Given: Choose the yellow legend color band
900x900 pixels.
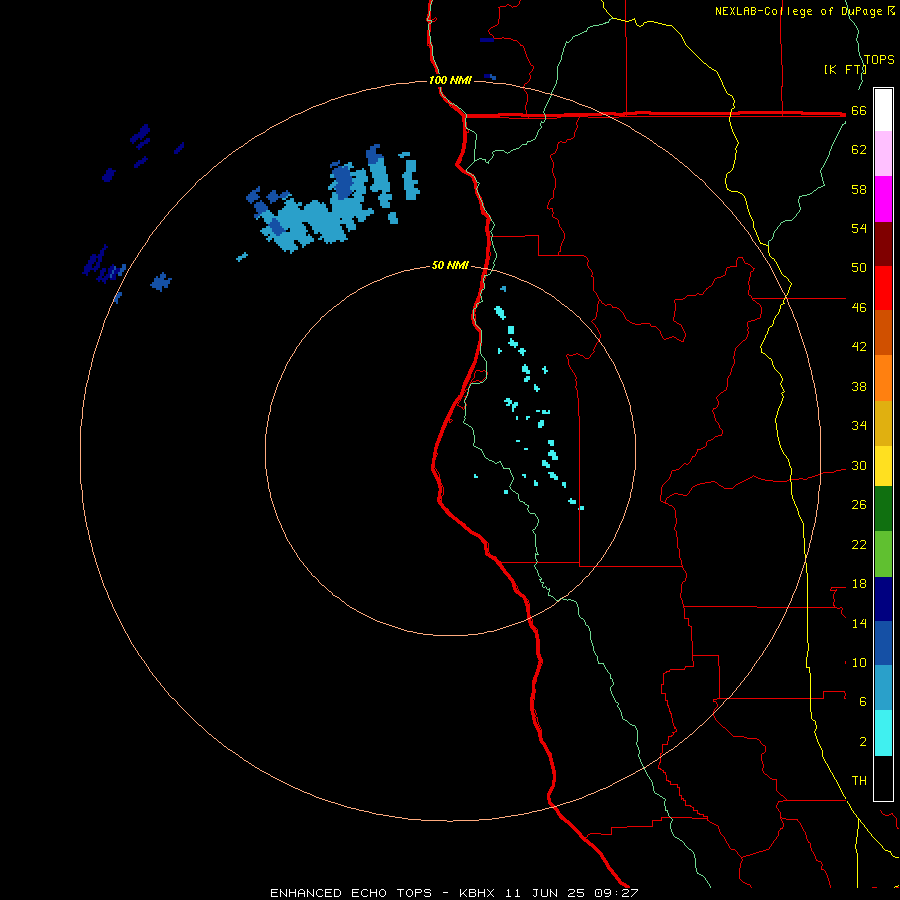Looking at the screenshot, I should 883,465.
